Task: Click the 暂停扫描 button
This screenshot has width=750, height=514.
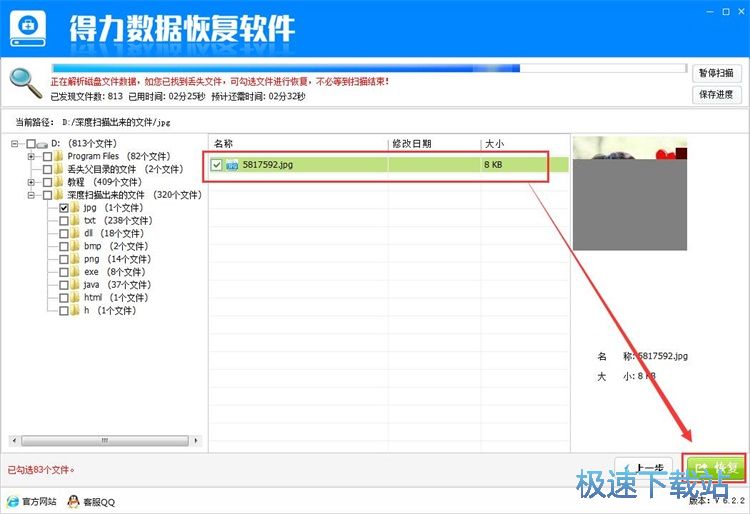Action: (716, 73)
